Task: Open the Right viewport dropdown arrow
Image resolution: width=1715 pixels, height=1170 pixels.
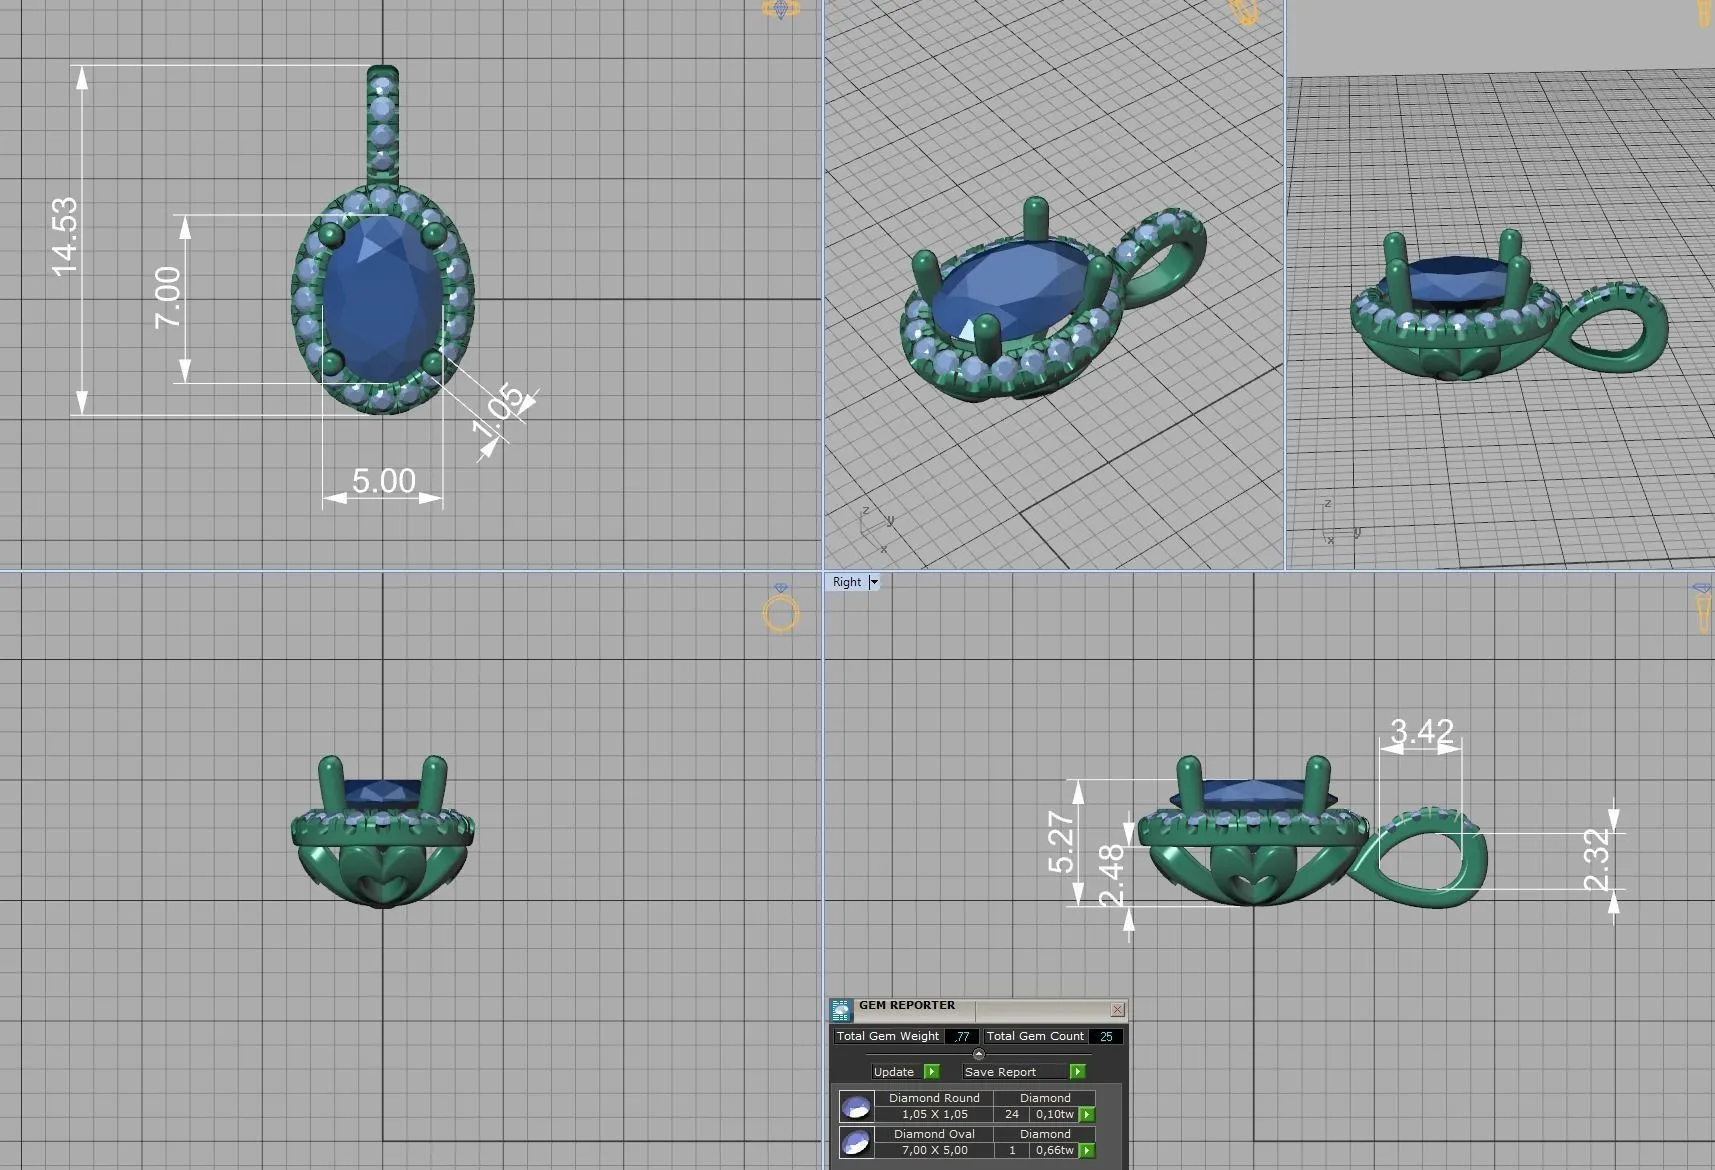Action: tap(874, 582)
